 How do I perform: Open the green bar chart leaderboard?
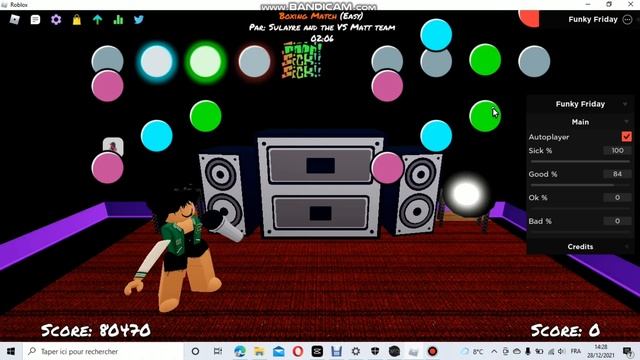point(118,20)
